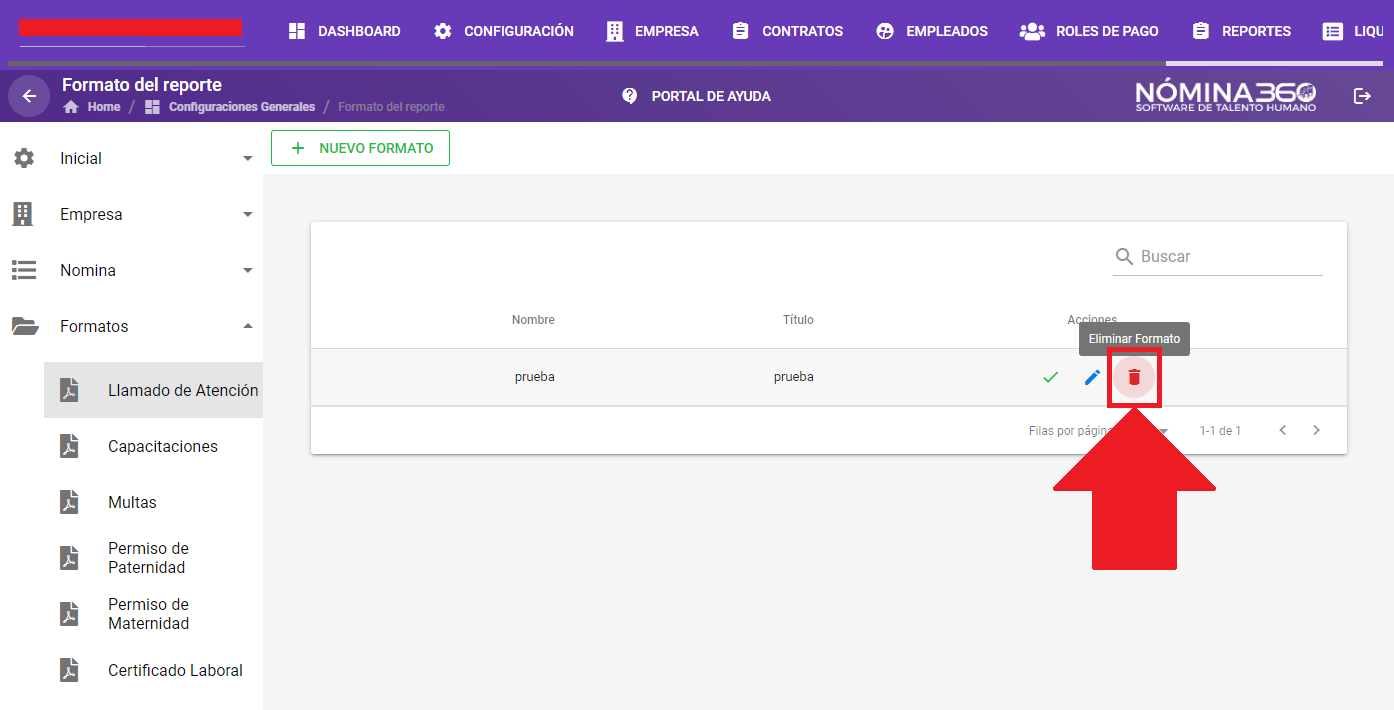
Task: Click the NUEVO FORMATO button
Action: [360, 148]
